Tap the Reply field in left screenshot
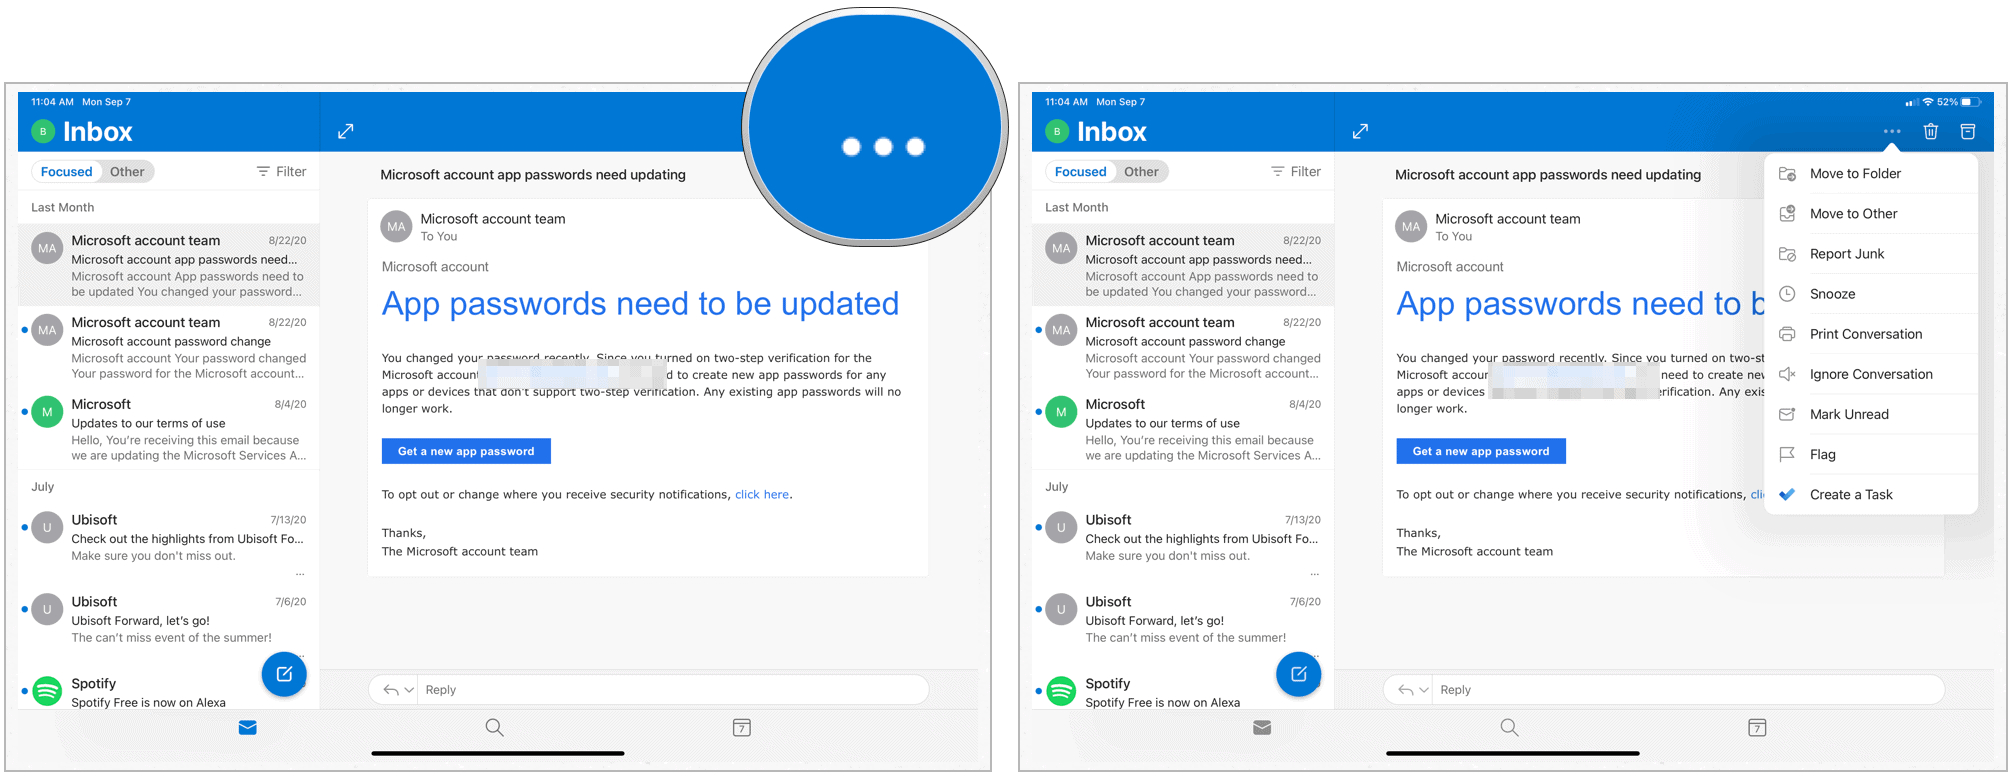The image size is (2012, 776). (674, 690)
